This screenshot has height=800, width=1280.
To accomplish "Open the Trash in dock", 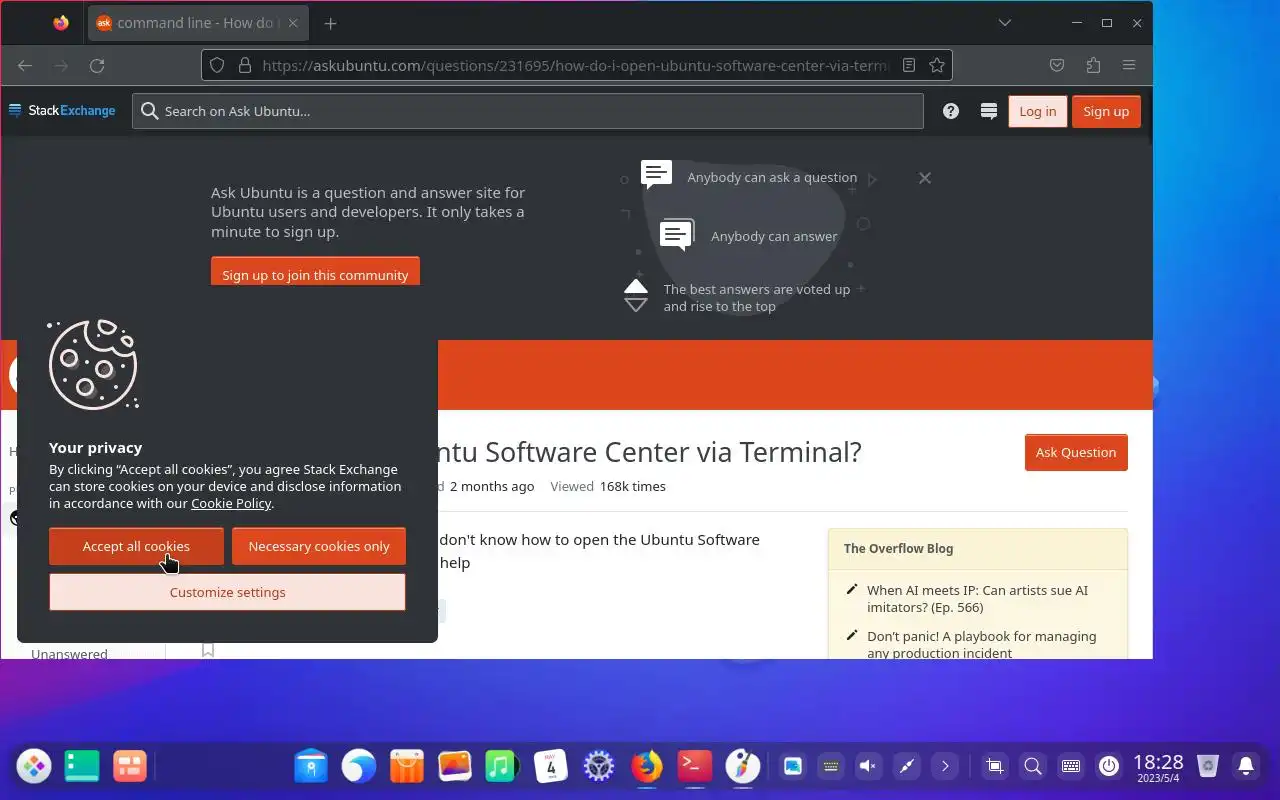I will [x=1208, y=767].
